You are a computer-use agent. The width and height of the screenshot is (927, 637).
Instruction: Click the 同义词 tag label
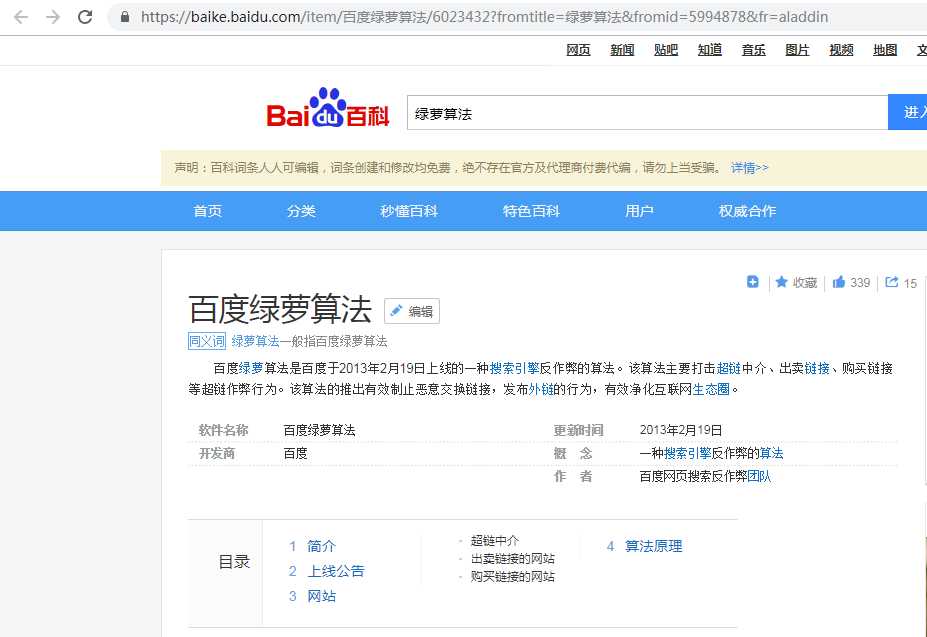tap(207, 341)
